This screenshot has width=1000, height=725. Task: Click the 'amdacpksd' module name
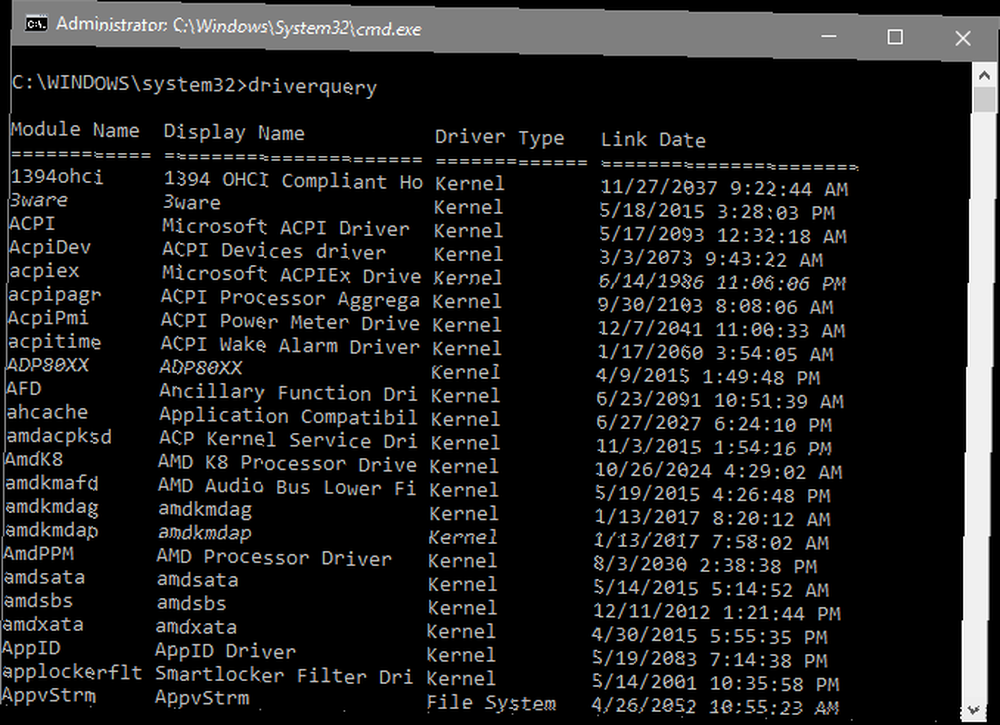59,436
